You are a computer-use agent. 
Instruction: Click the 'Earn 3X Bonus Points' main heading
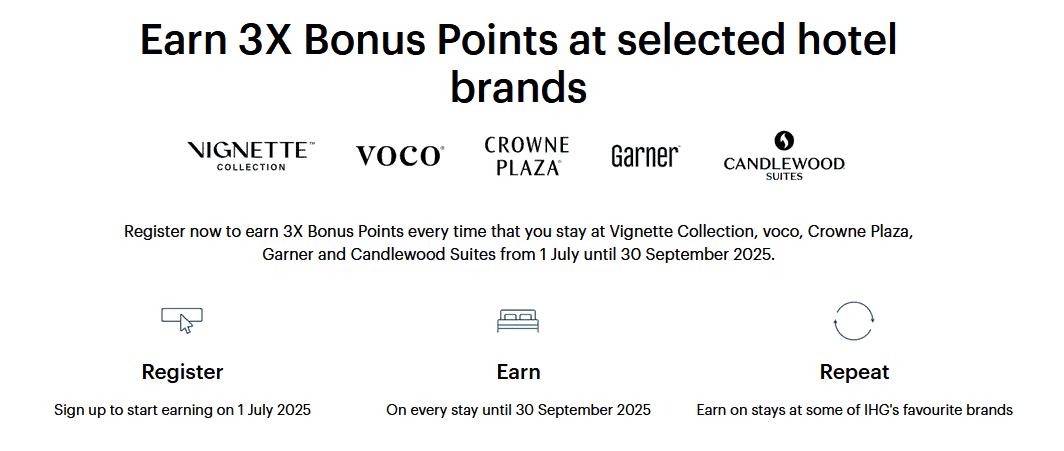point(518,40)
